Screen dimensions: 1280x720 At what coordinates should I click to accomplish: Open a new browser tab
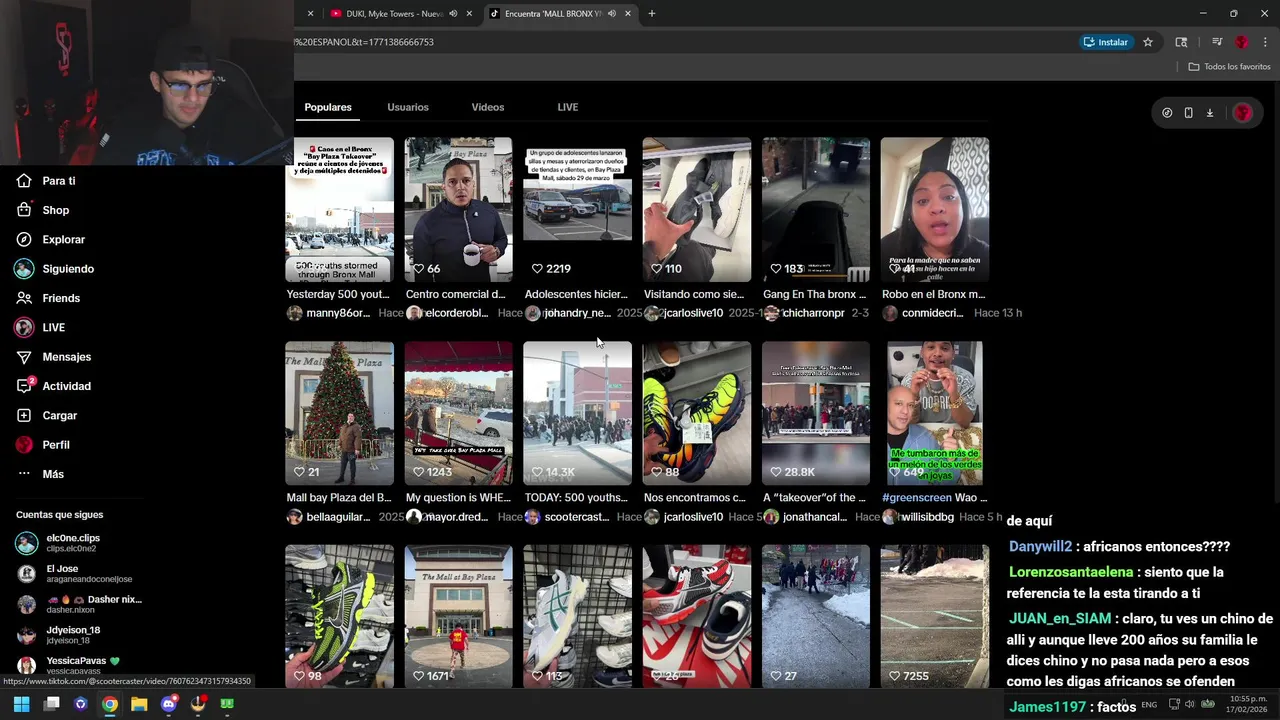[x=652, y=13]
